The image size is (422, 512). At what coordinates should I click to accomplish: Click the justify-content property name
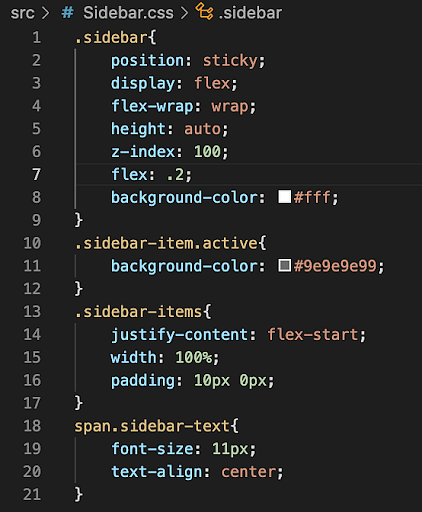point(179,335)
